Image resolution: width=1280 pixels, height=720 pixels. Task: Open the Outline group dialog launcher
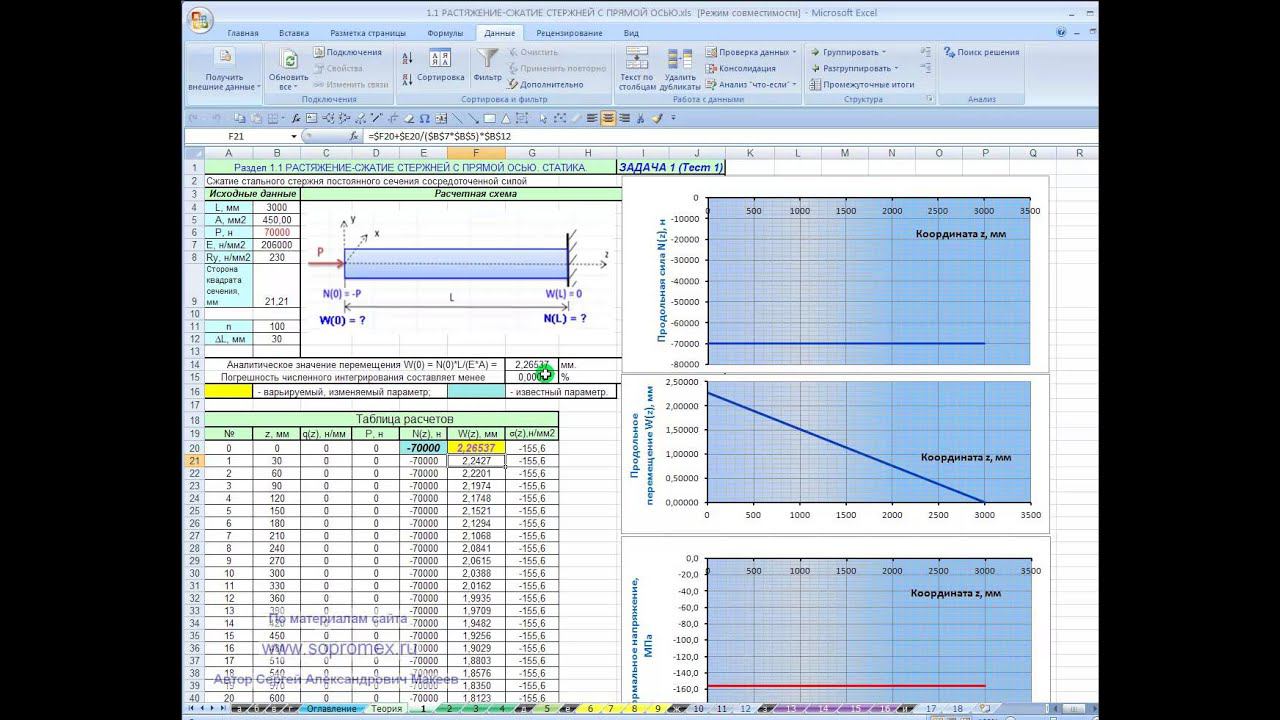pyautogui.click(x=929, y=99)
